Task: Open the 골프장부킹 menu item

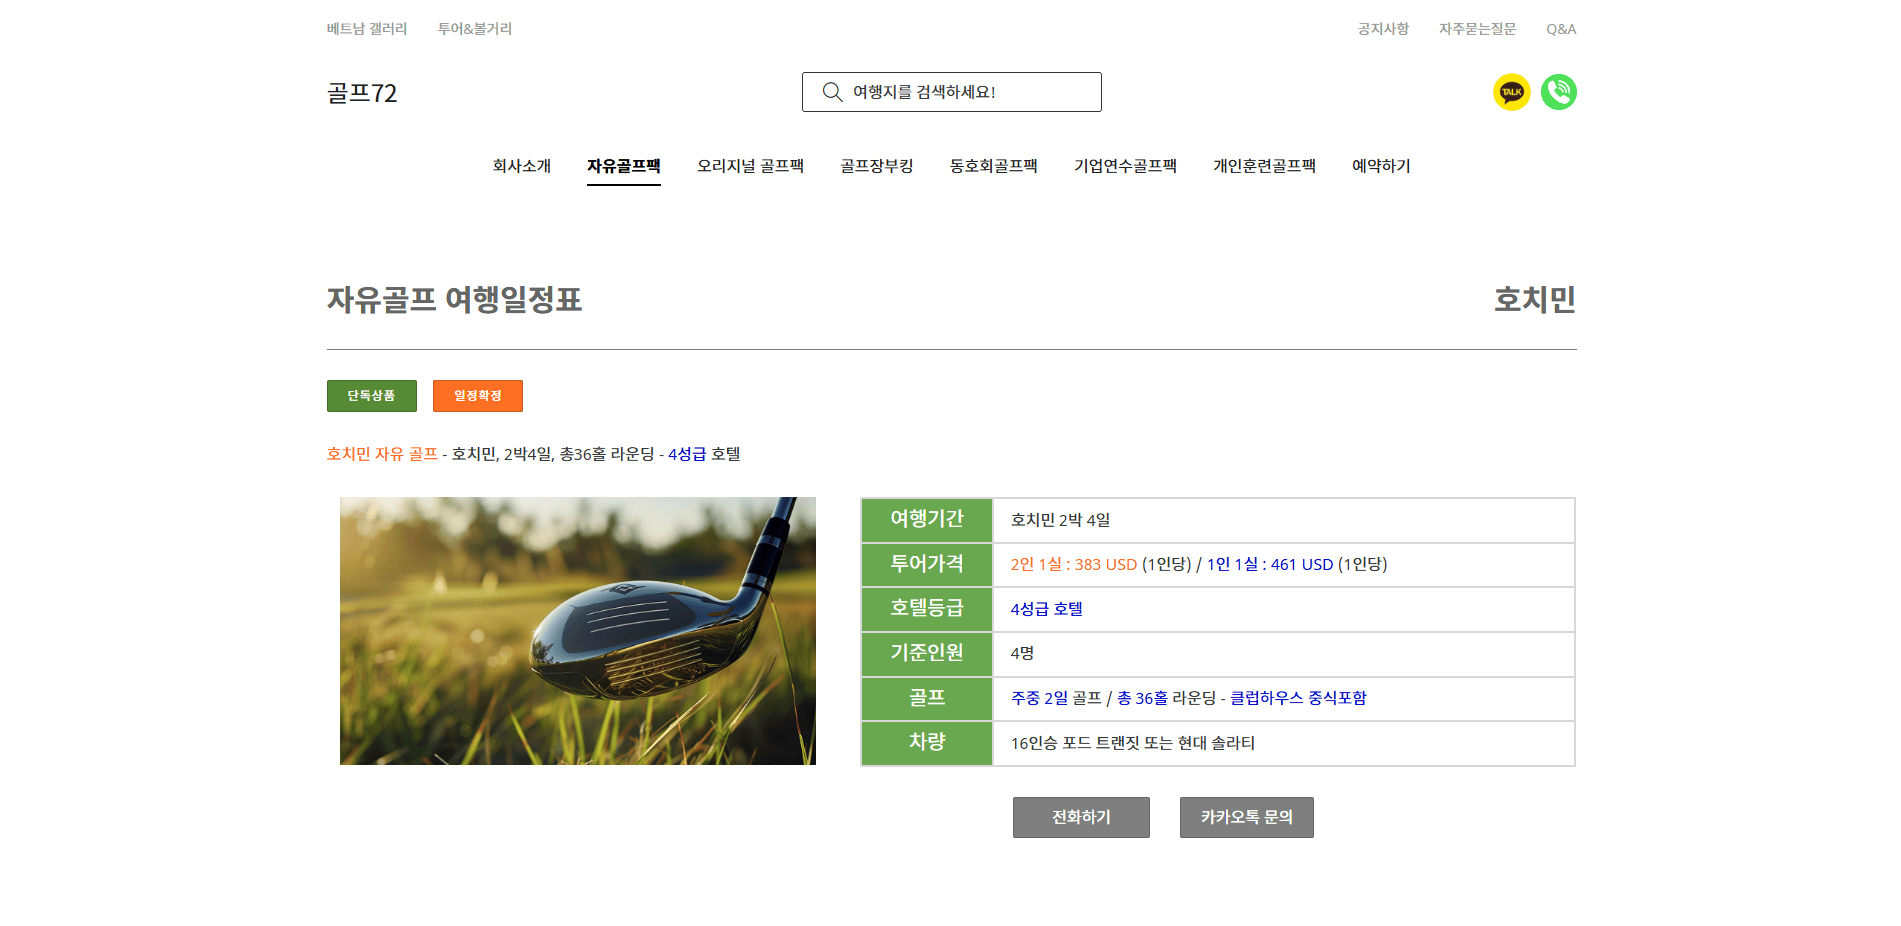Action: (x=876, y=166)
